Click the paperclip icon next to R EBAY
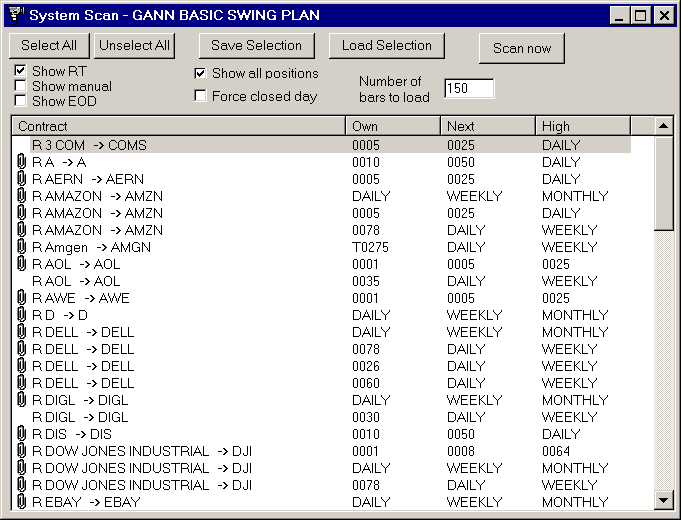This screenshot has width=681, height=520. pos(22,502)
